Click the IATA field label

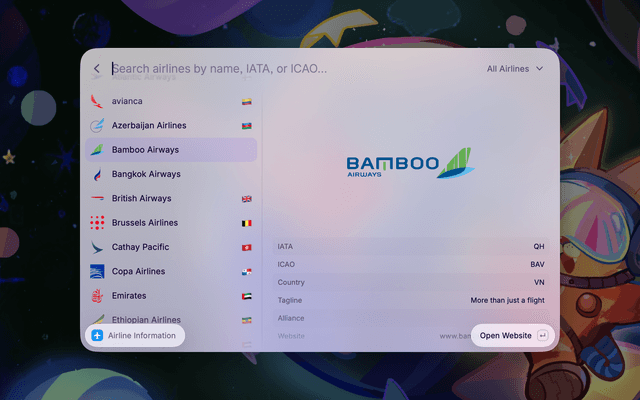285,247
